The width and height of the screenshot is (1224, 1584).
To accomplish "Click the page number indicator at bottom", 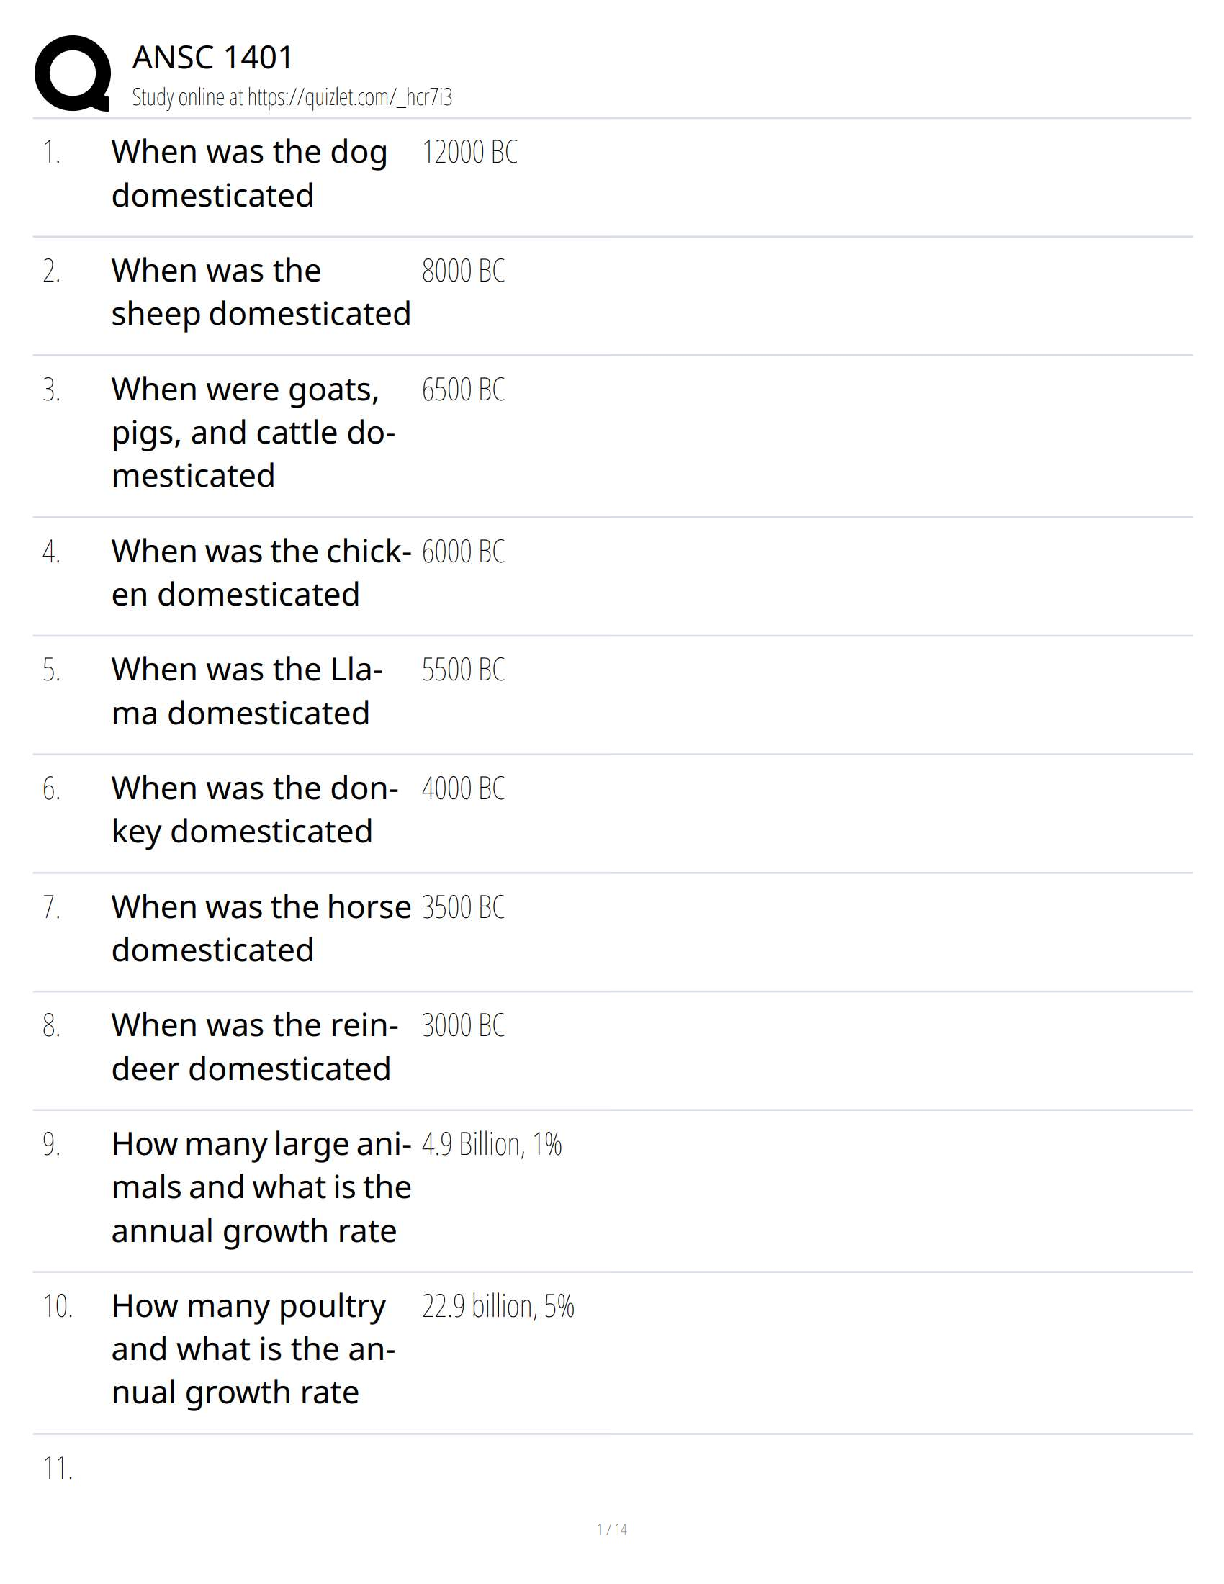I will [x=612, y=1529].
